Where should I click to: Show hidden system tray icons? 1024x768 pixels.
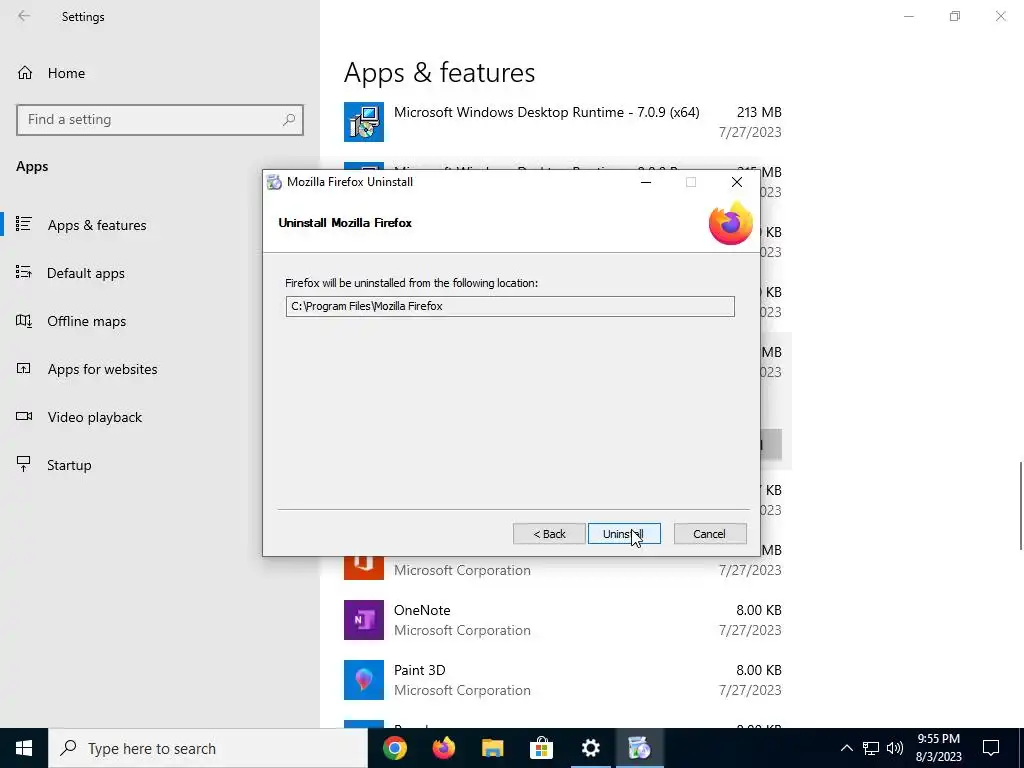click(846, 748)
